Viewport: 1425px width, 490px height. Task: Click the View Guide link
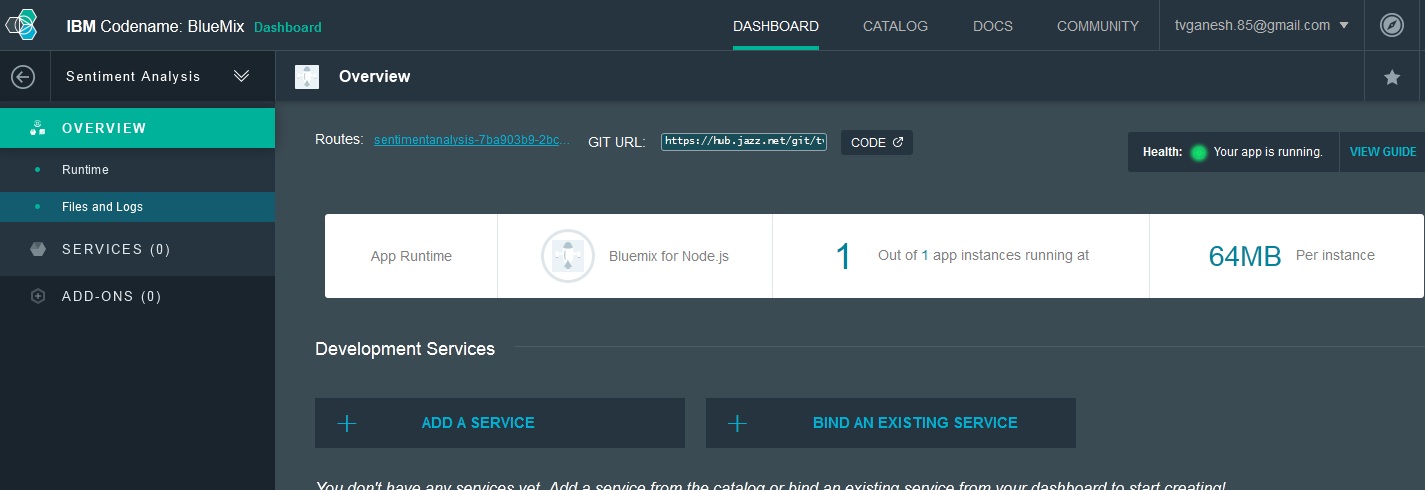tap(1382, 152)
